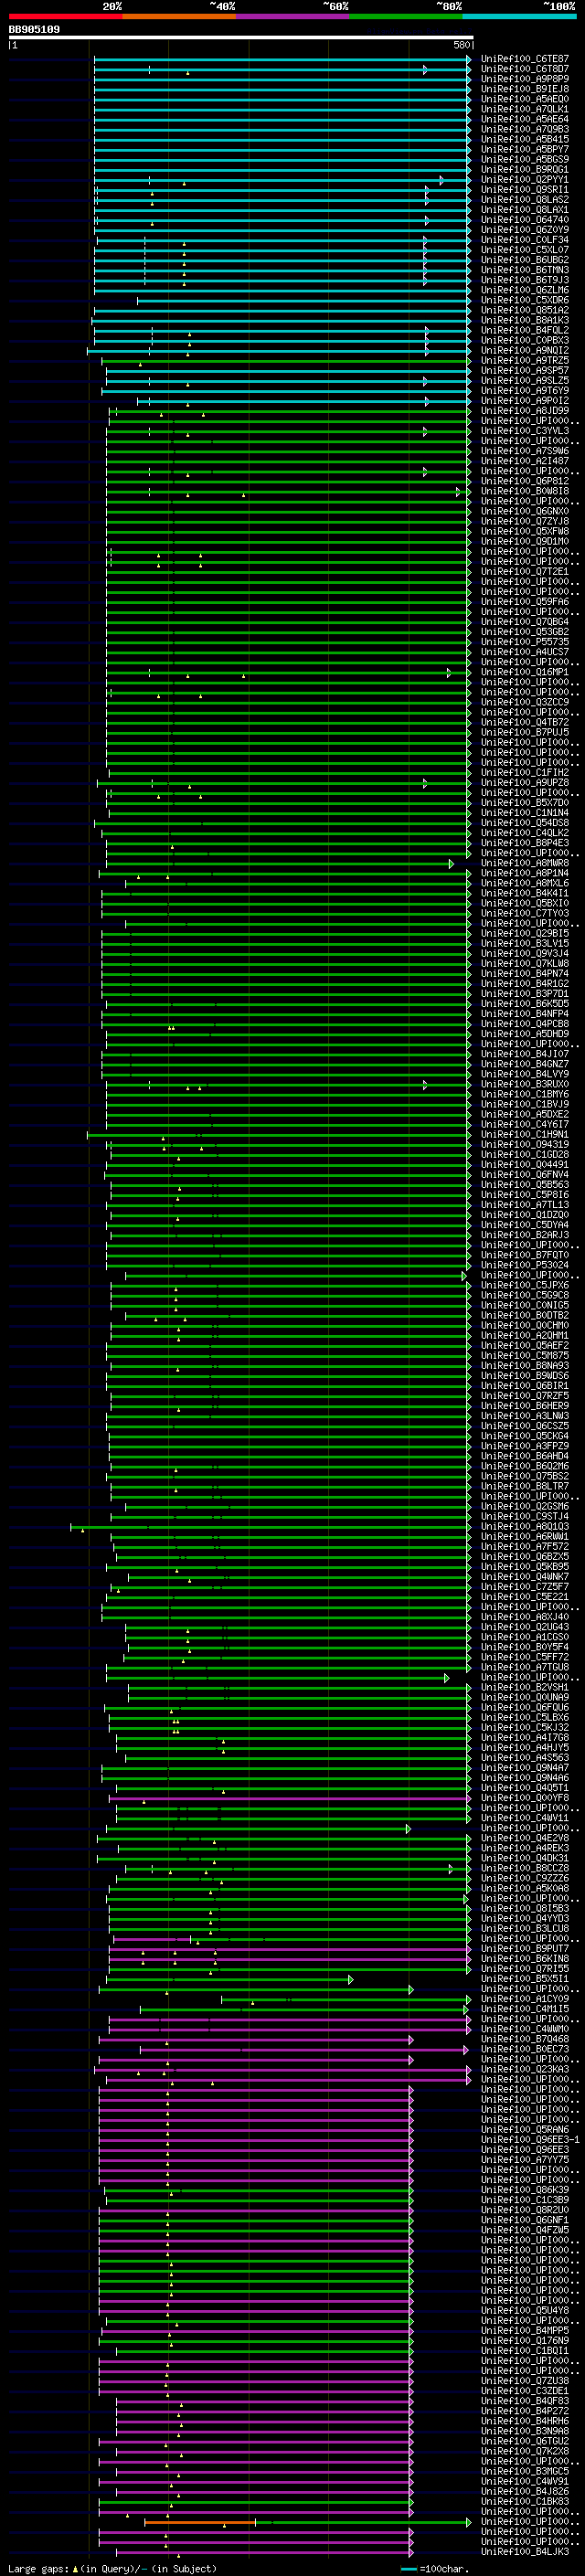The width and height of the screenshot is (585, 2576).
Task: Open hit UniRef100_A7QLK1
Action: tap(524, 109)
